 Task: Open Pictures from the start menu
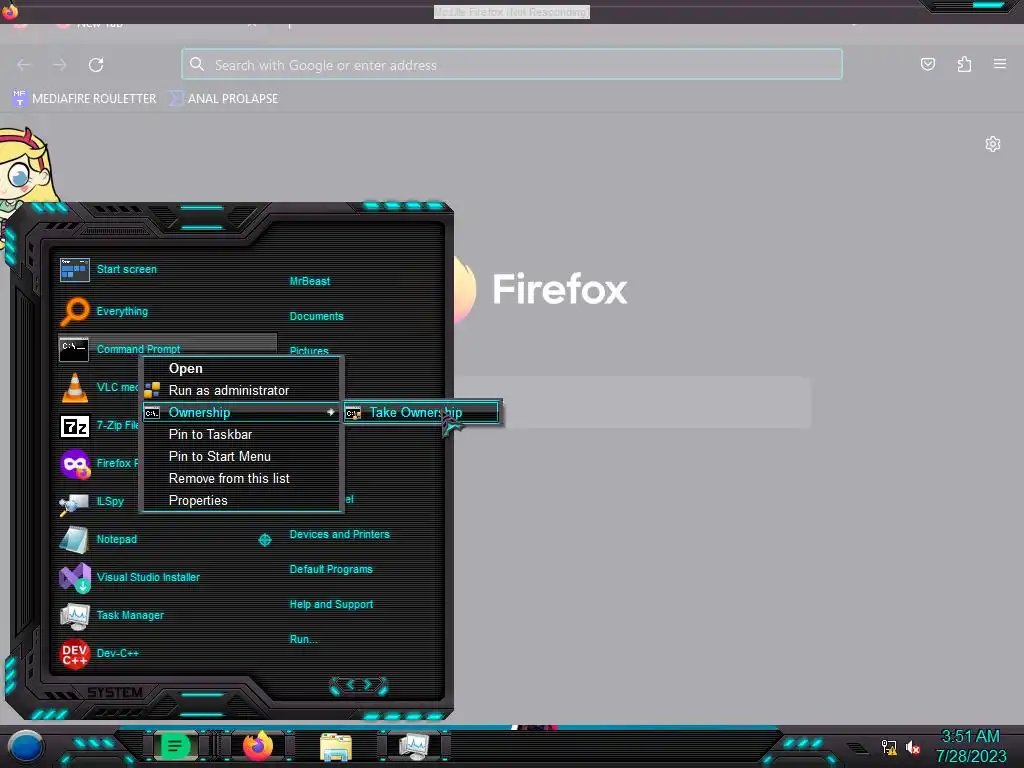309,351
